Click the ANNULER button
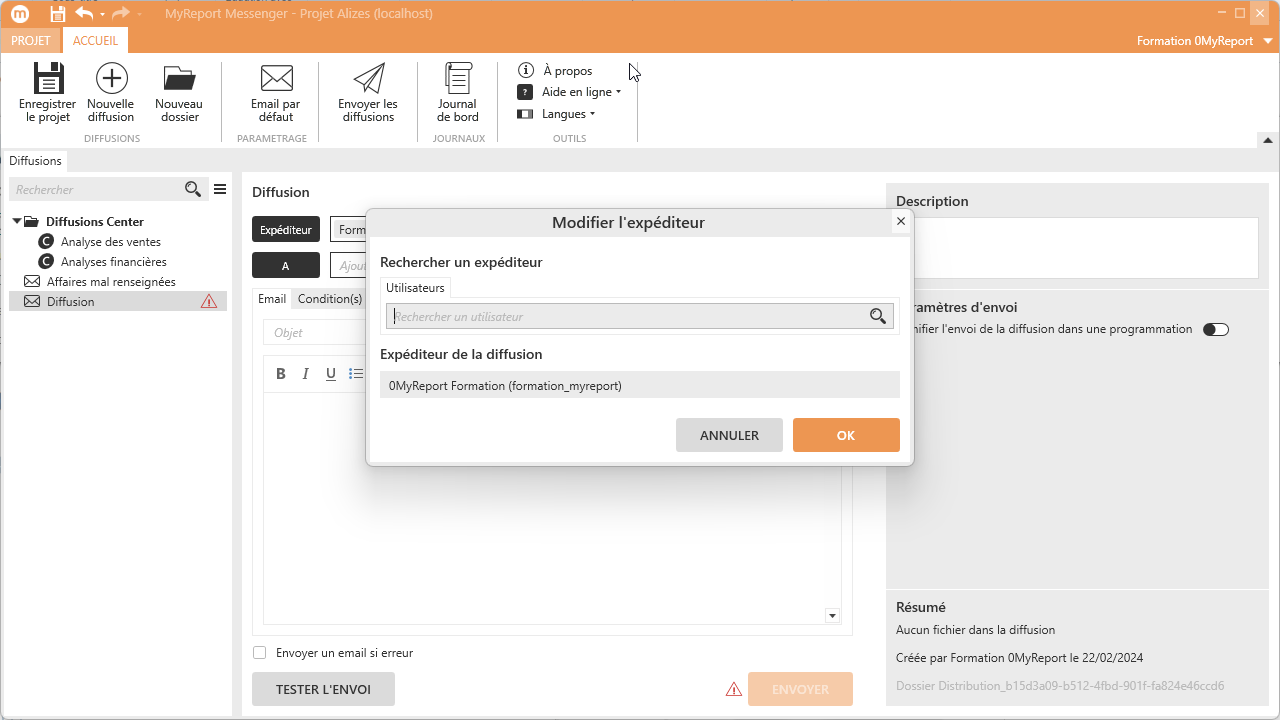 click(x=729, y=435)
